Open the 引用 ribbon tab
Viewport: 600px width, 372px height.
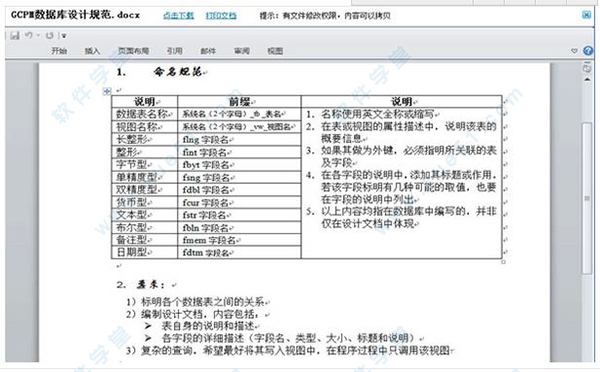point(174,51)
